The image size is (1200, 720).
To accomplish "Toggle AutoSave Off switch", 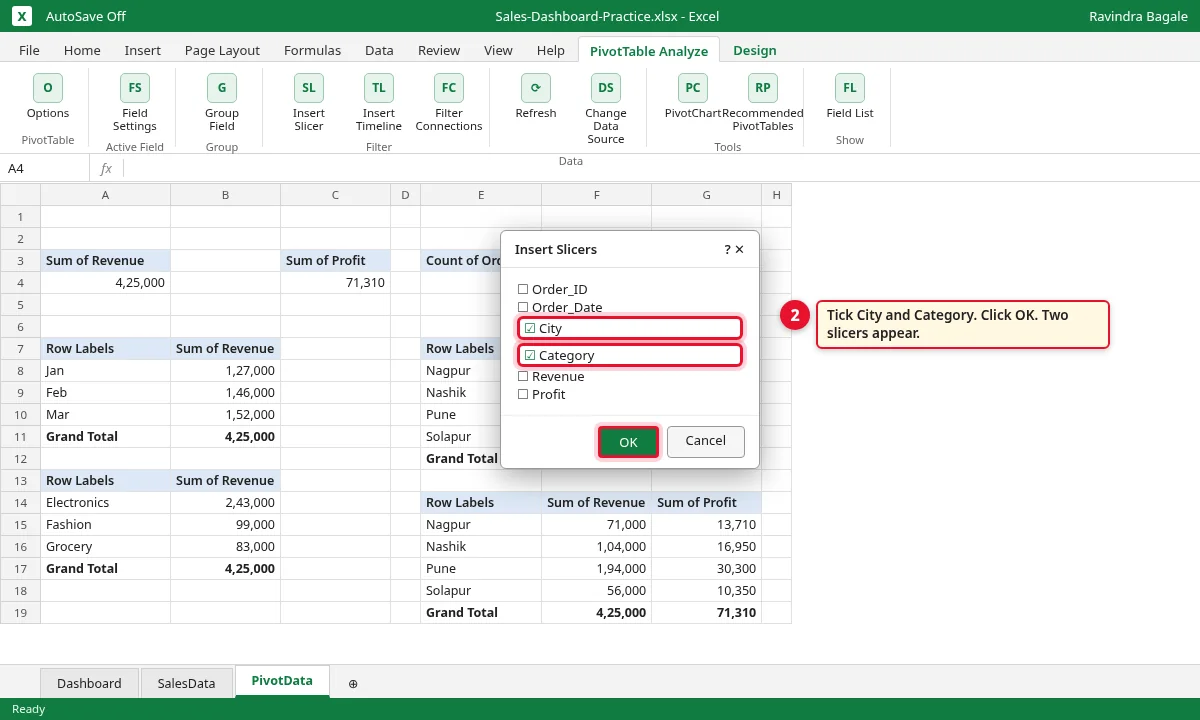I will pos(86,16).
